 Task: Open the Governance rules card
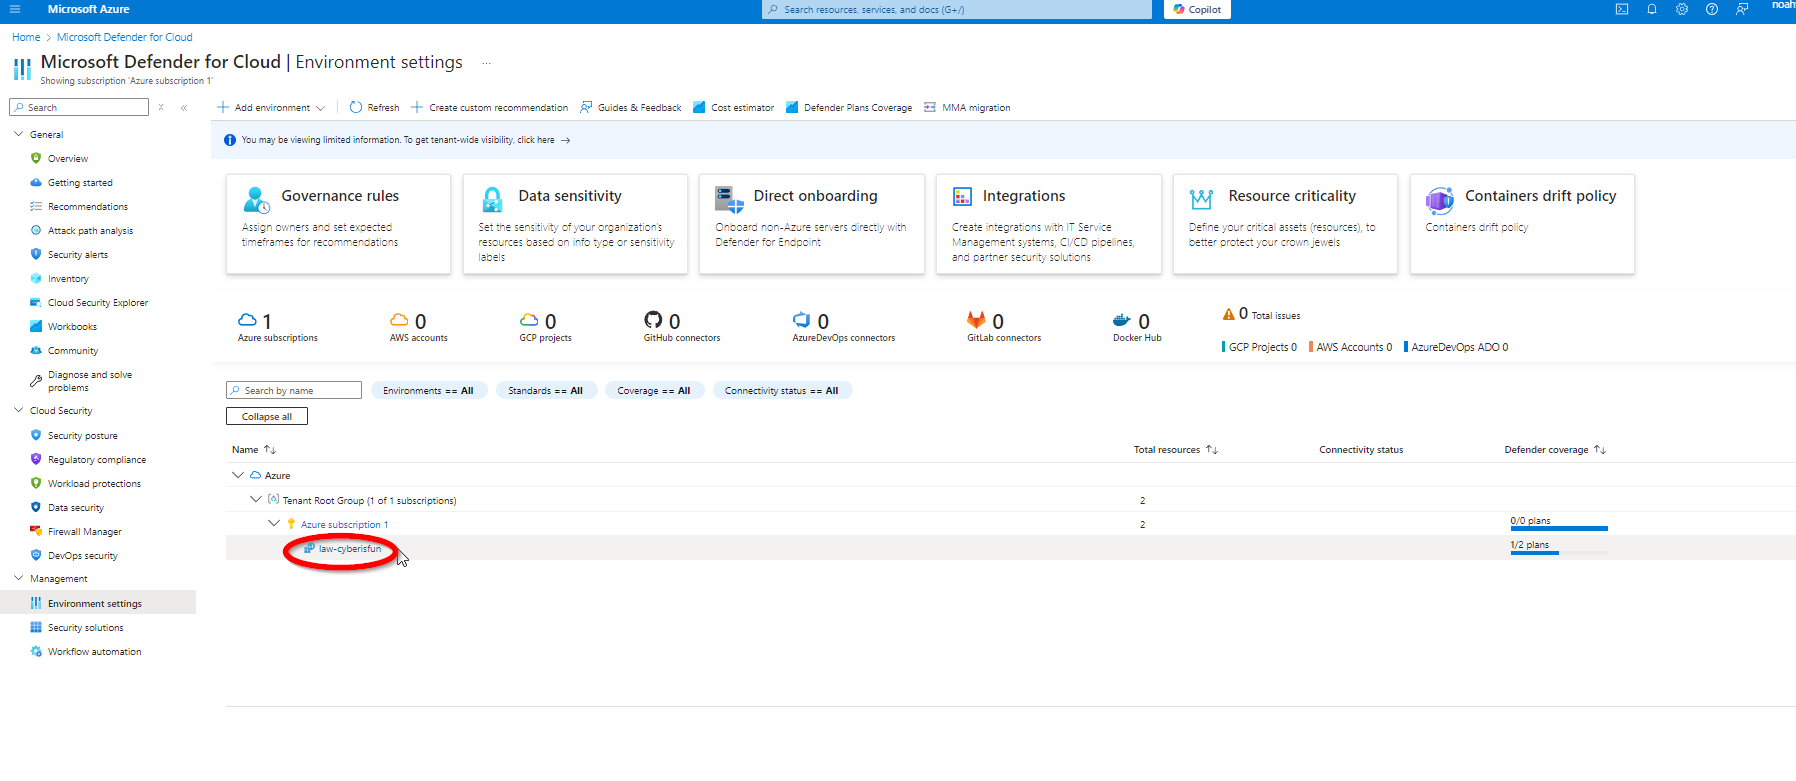338,224
